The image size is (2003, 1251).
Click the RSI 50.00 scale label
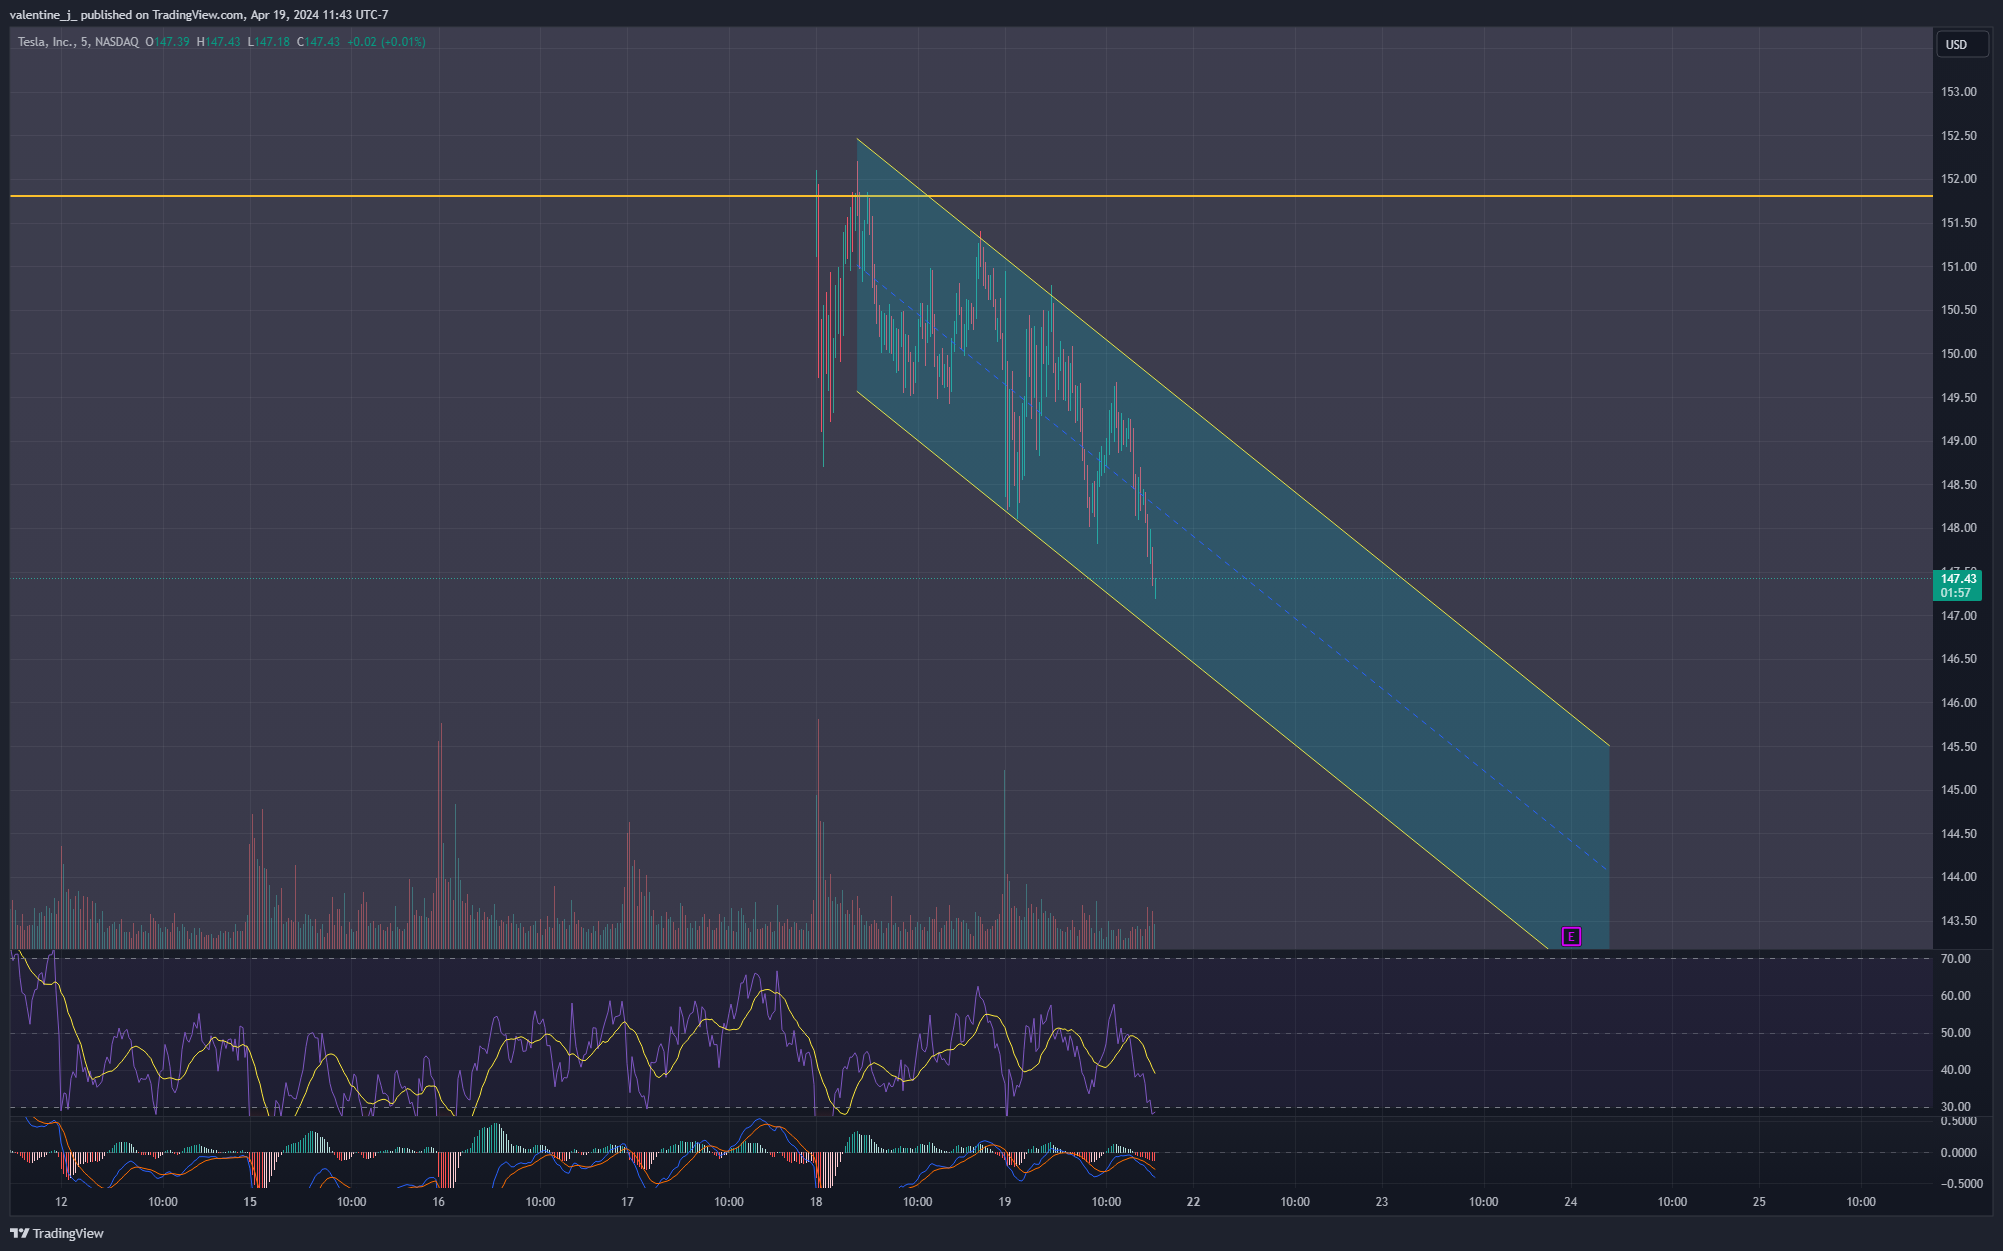click(1955, 1033)
